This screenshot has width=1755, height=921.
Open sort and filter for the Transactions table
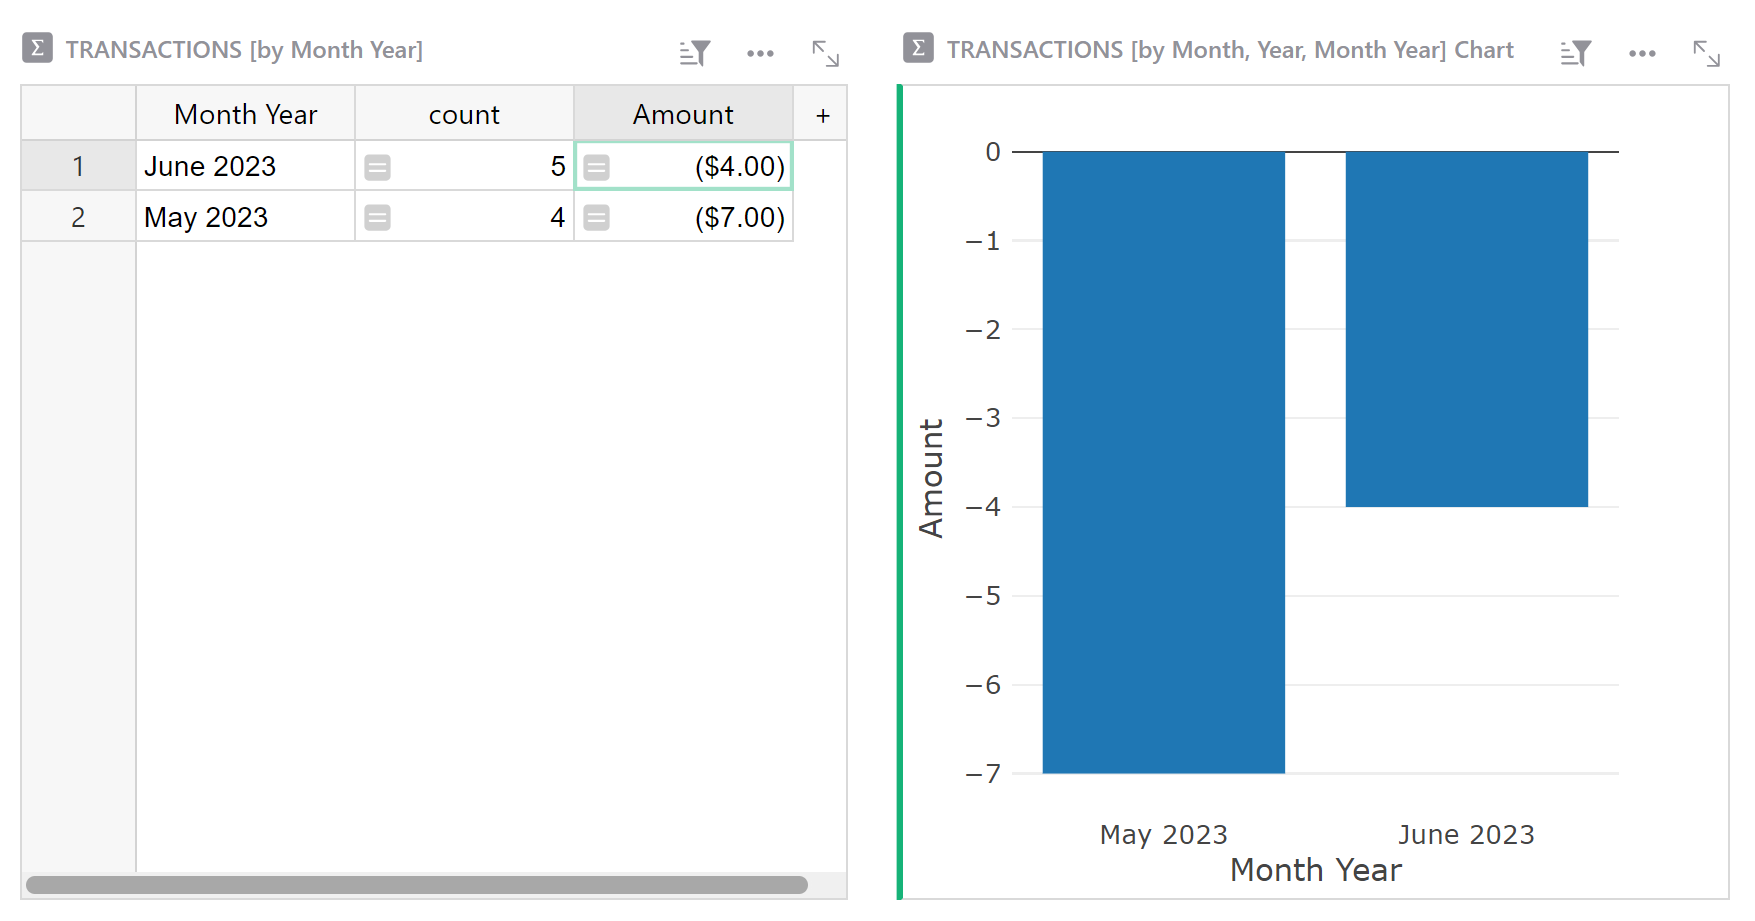click(694, 53)
